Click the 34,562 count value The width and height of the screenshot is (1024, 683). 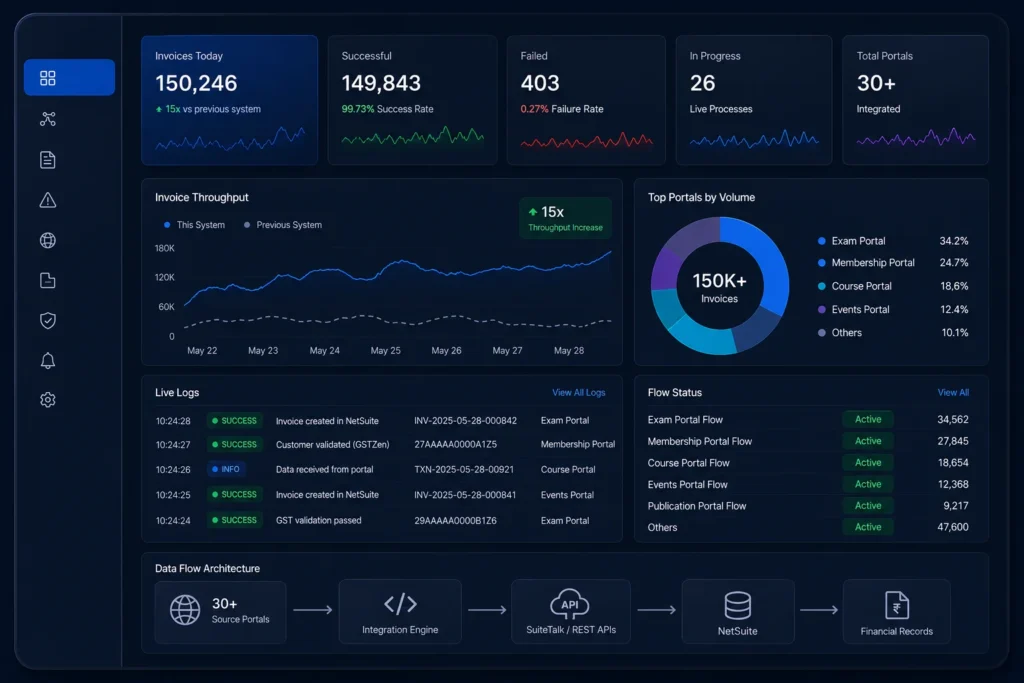(x=953, y=419)
